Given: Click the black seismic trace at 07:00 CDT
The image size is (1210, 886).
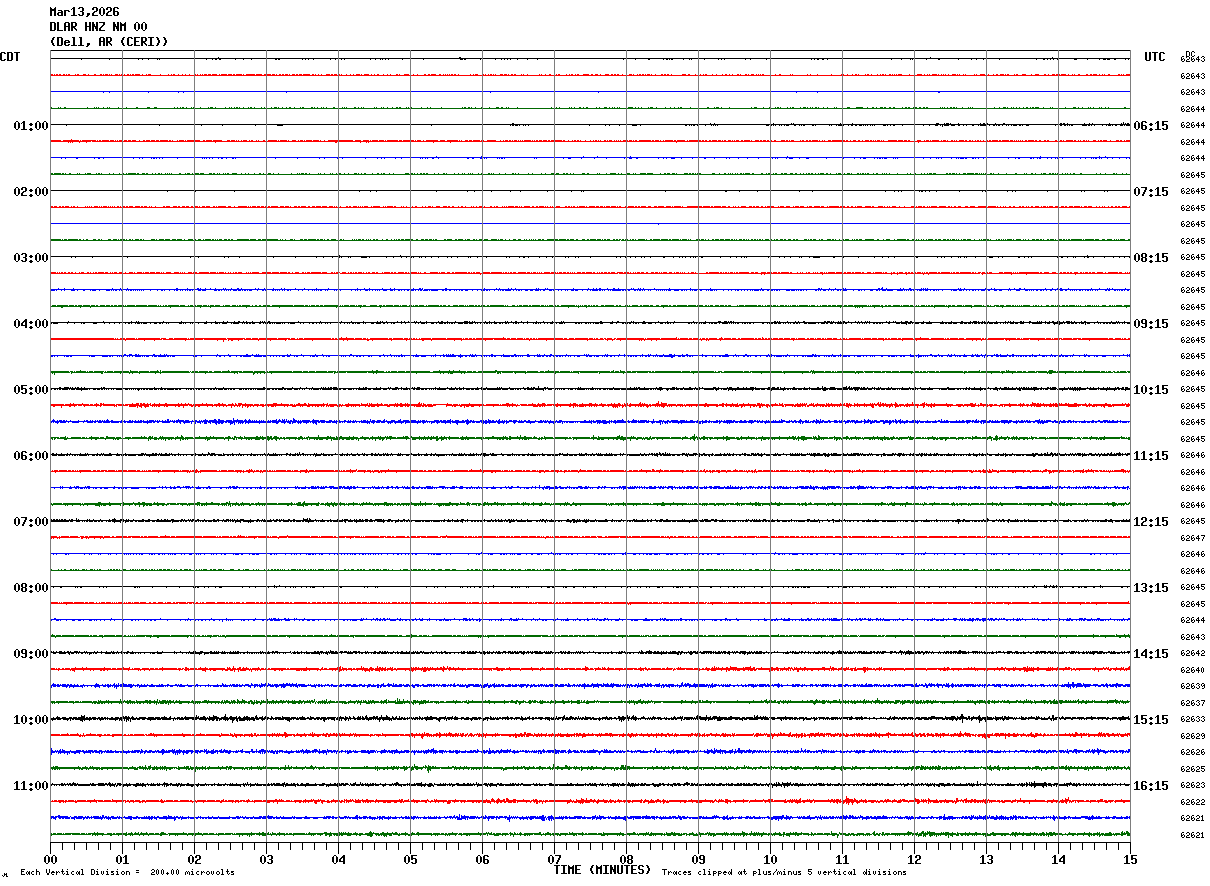Looking at the screenshot, I should tap(590, 521).
